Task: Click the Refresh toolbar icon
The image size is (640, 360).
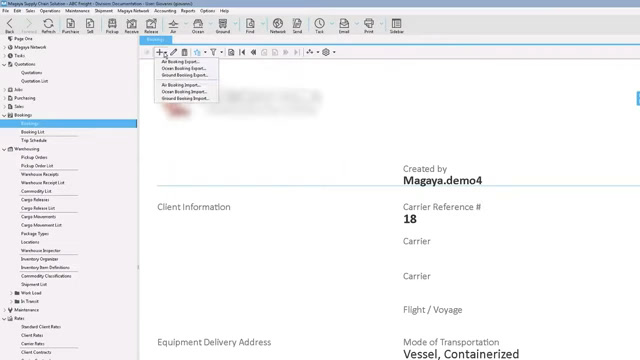Action: 48,24
